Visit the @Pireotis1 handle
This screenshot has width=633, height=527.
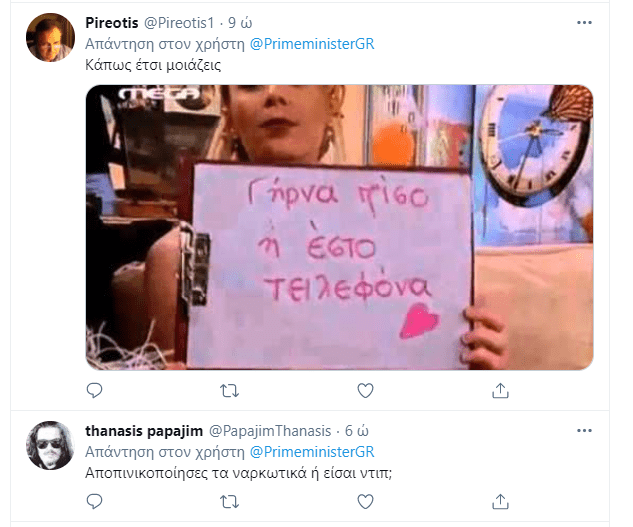[x=179, y=23]
